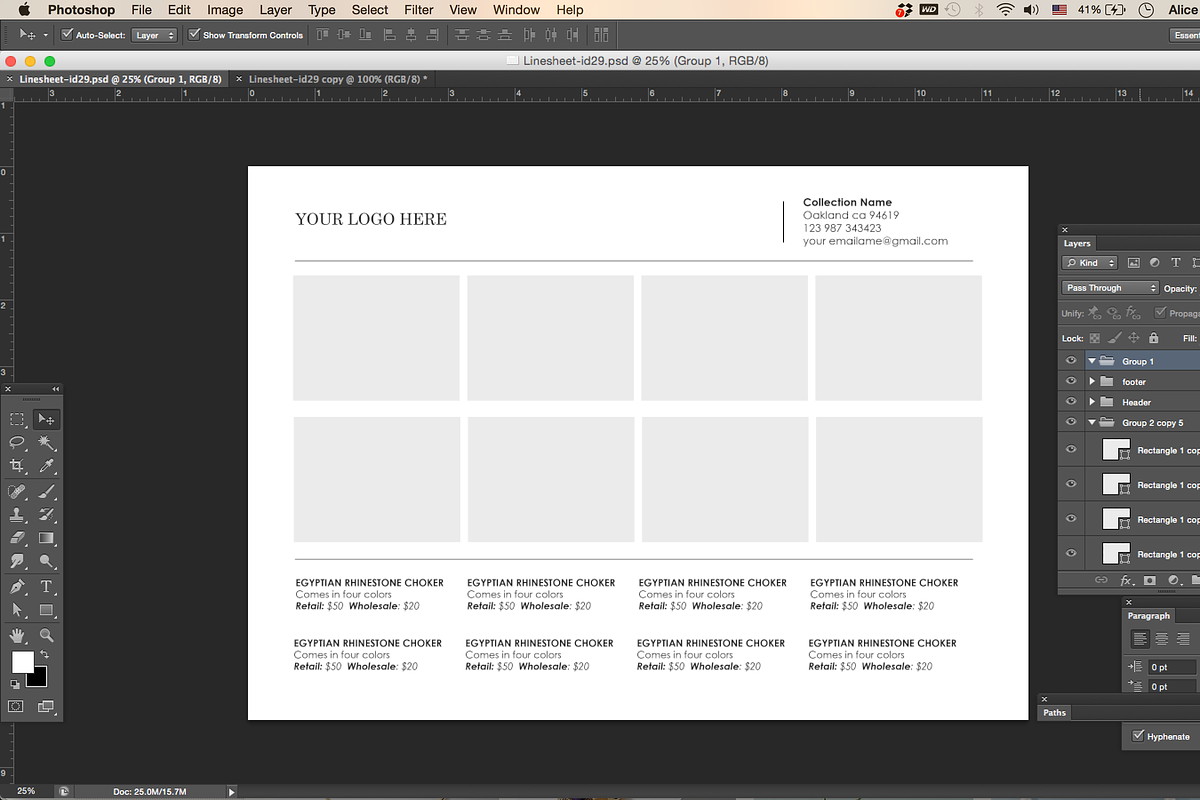The image size is (1200, 800).
Task: Click the foreground color swatch
Action: 22,661
